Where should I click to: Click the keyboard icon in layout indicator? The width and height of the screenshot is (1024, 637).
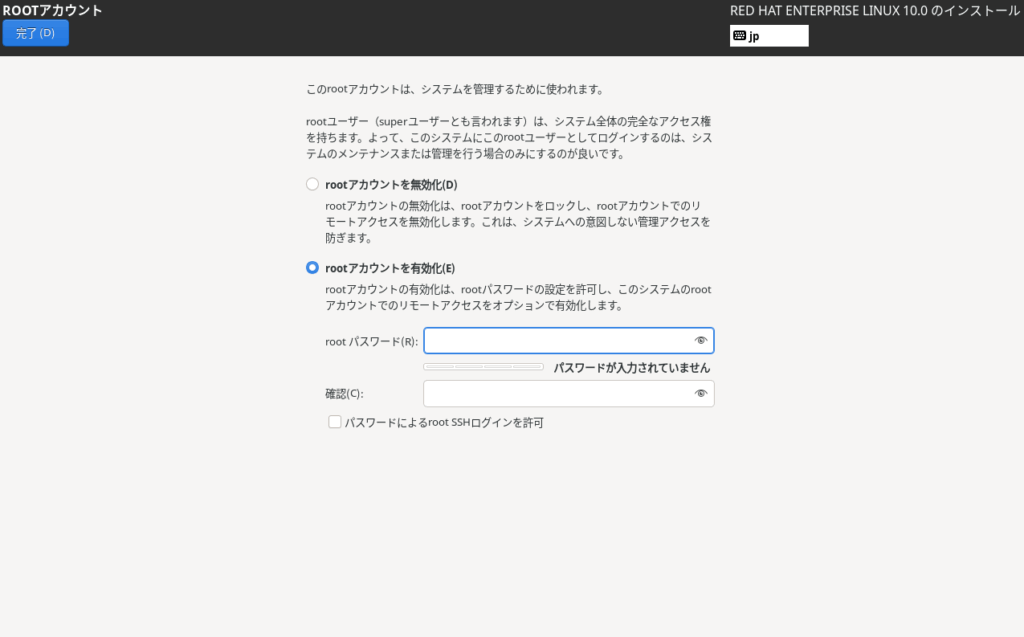[x=739, y=36]
